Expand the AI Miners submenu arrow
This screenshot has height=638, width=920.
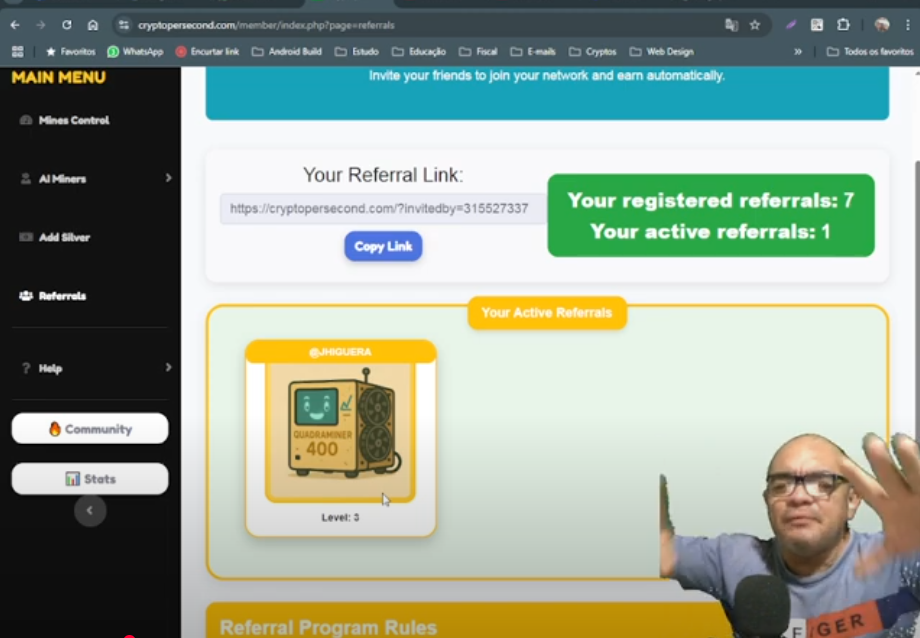click(168, 178)
